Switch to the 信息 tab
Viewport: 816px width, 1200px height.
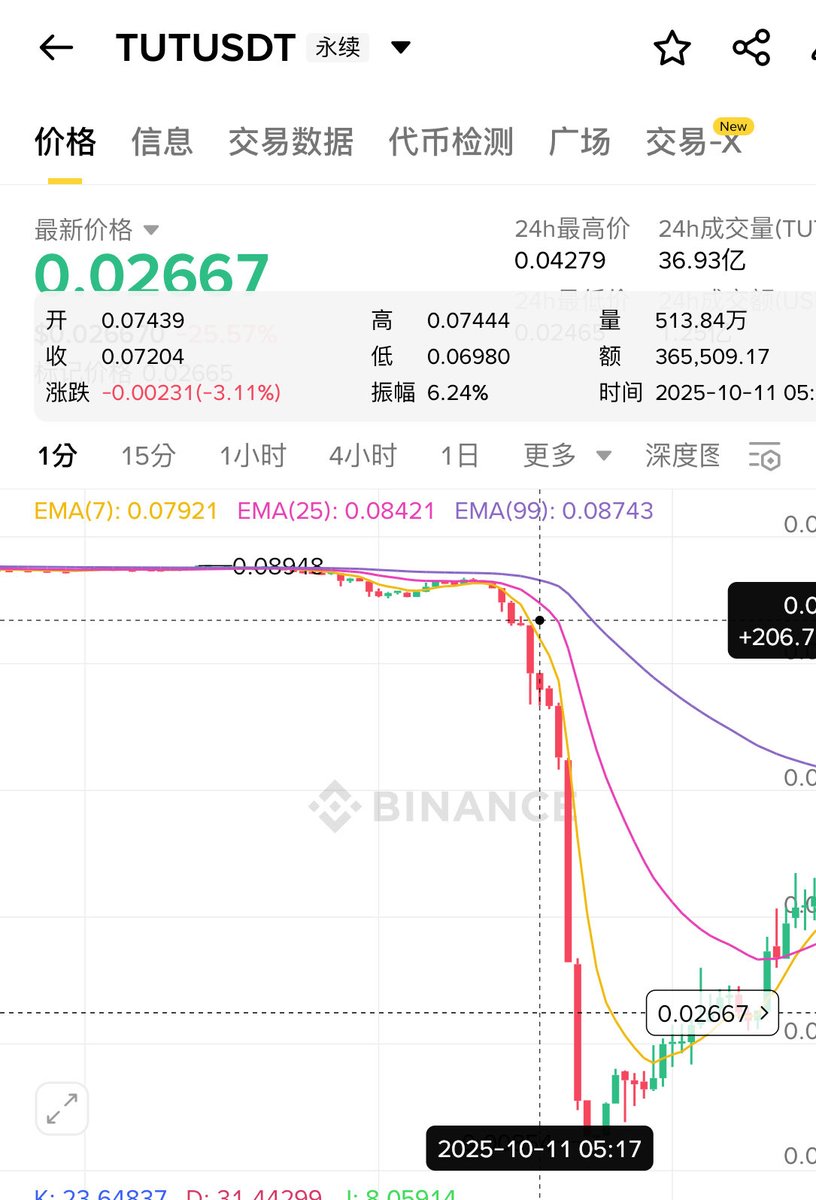coord(161,142)
